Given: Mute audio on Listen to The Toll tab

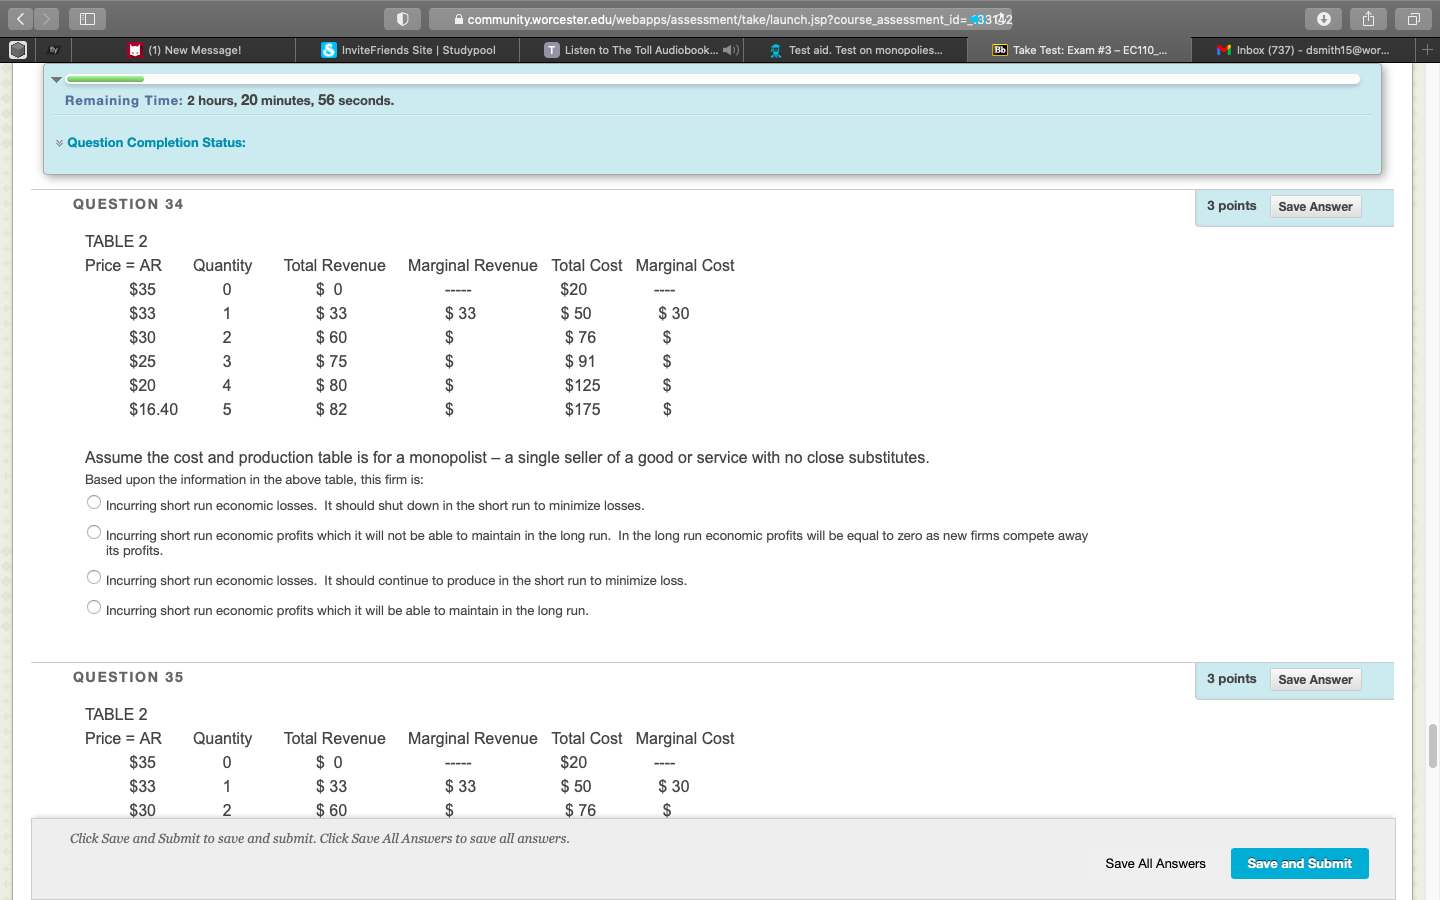Looking at the screenshot, I should 730,50.
